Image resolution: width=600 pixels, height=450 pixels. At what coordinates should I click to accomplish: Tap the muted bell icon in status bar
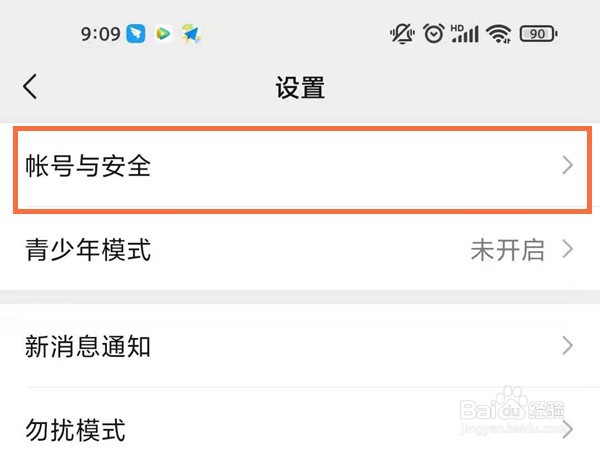click(402, 34)
